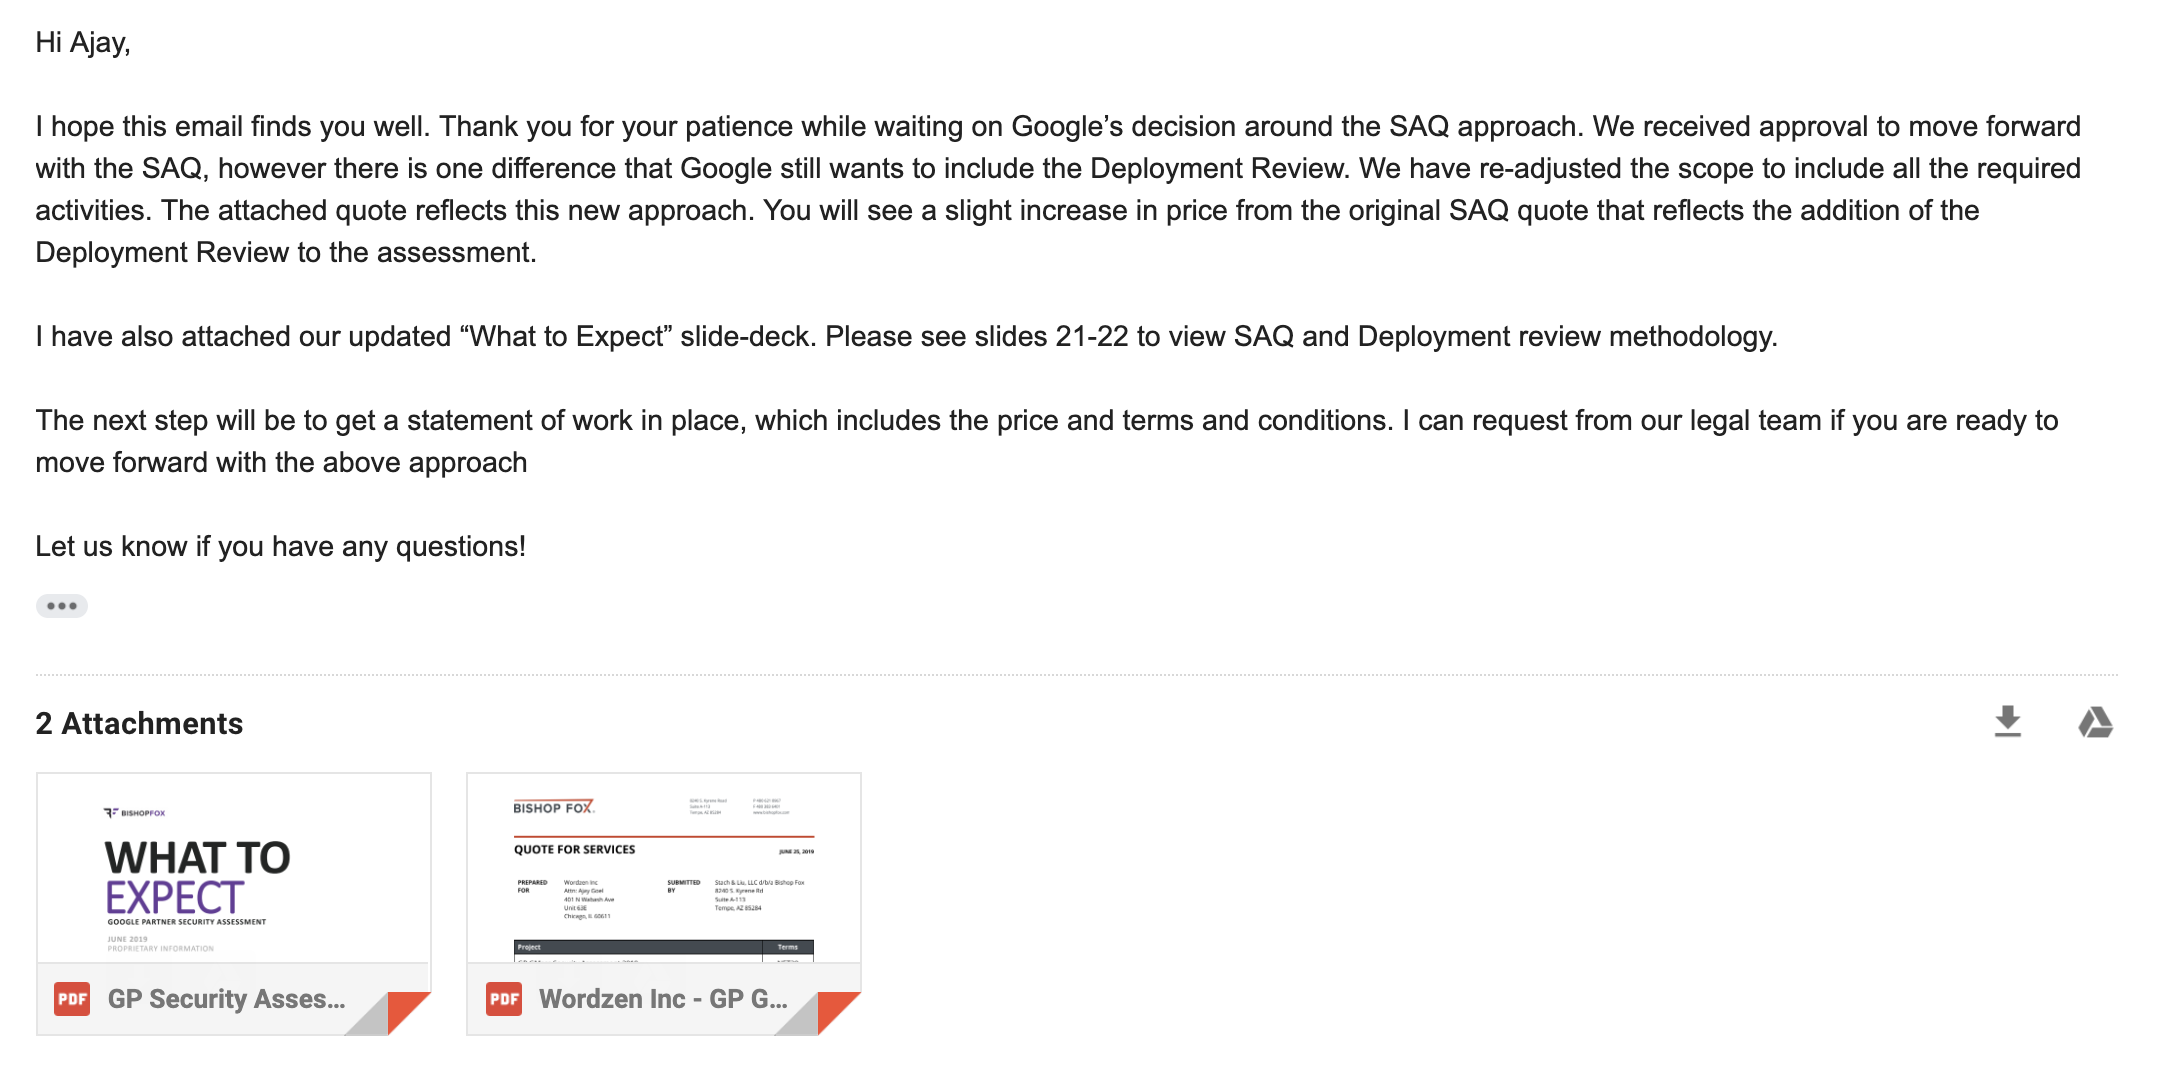The width and height of the screenshot is (2166, 1066).
Task: Download all attachments
Action: 2007,722
